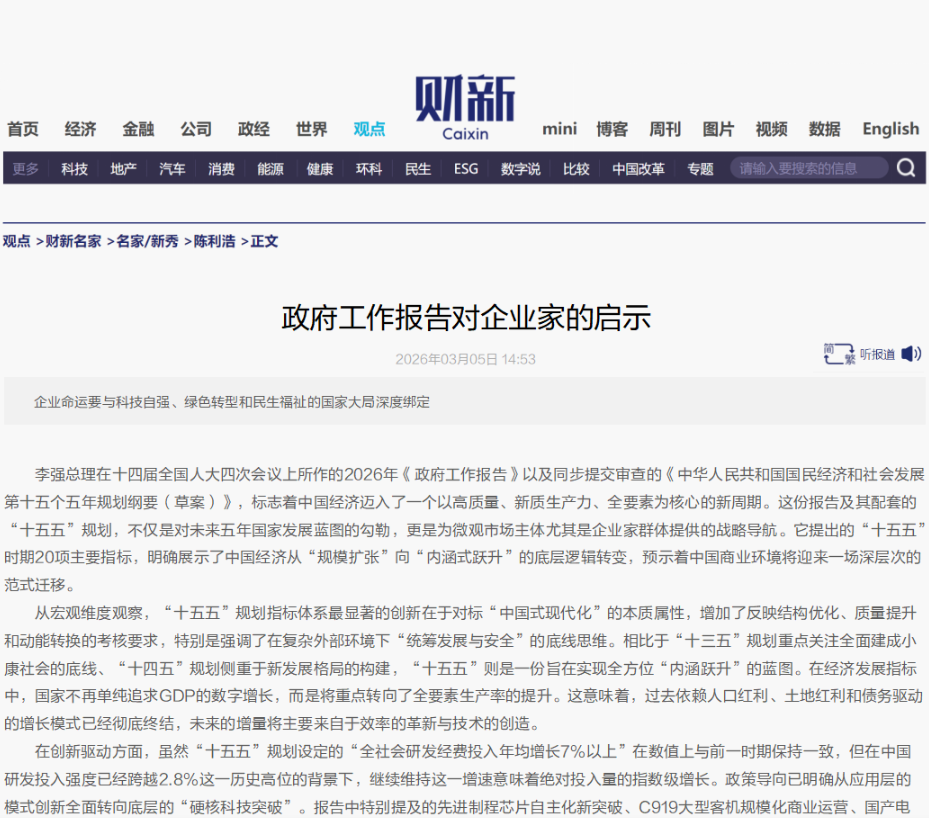
Task: Open the 经济 economy section
Action: click(x=80, y=129)
